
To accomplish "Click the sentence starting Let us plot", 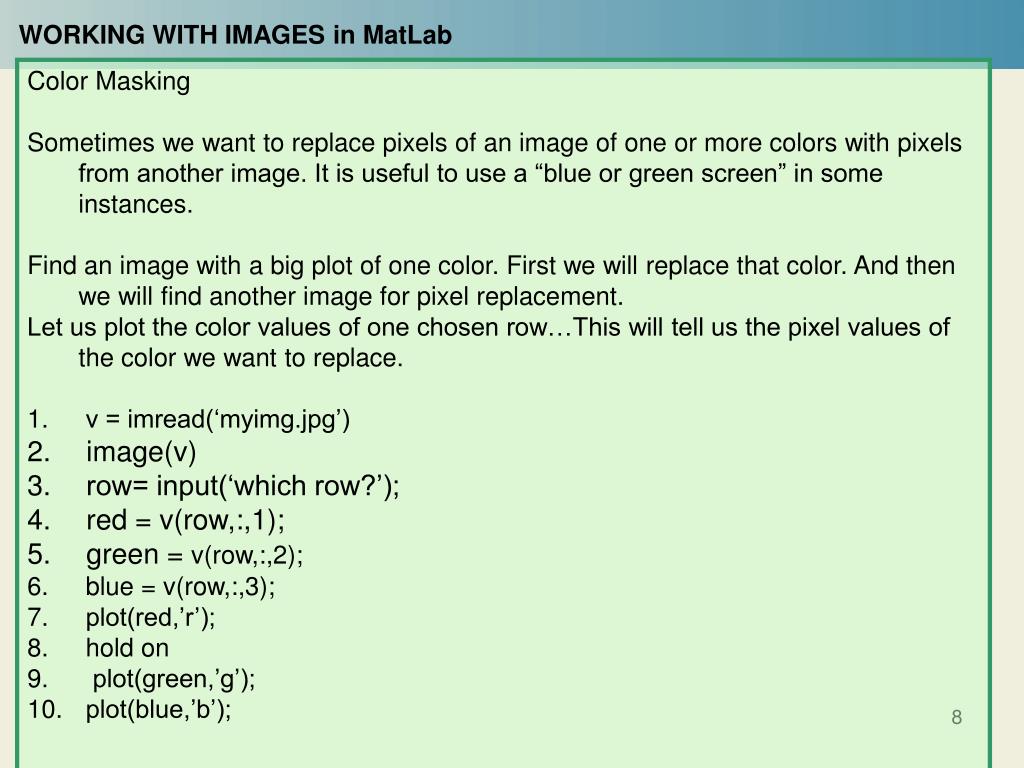I will (488, 342).
